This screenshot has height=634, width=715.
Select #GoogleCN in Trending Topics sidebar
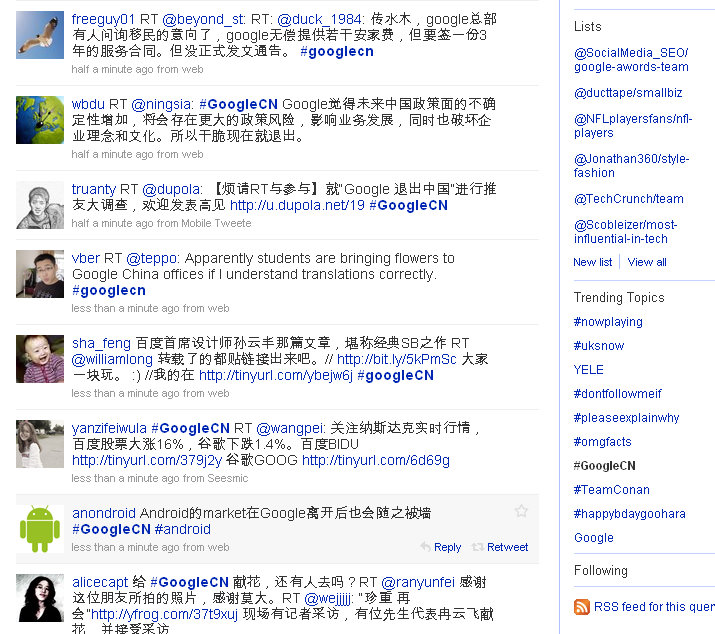point(605,466)
